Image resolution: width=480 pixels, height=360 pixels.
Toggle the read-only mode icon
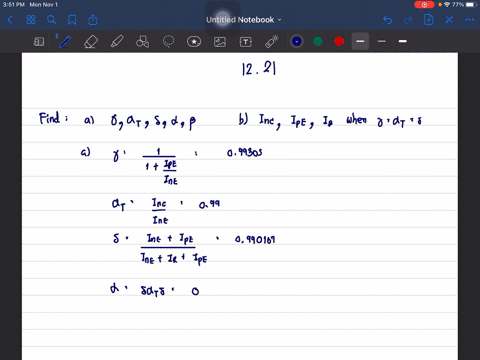(x=39, y=42)
